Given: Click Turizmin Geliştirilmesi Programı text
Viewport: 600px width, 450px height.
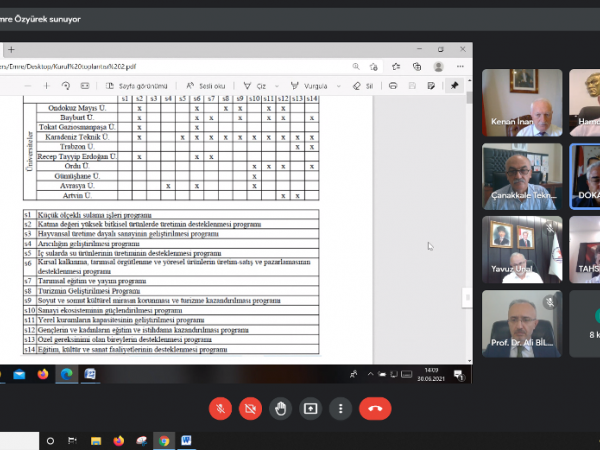Looking at the screenshot, I should click(x=89, y=291).
